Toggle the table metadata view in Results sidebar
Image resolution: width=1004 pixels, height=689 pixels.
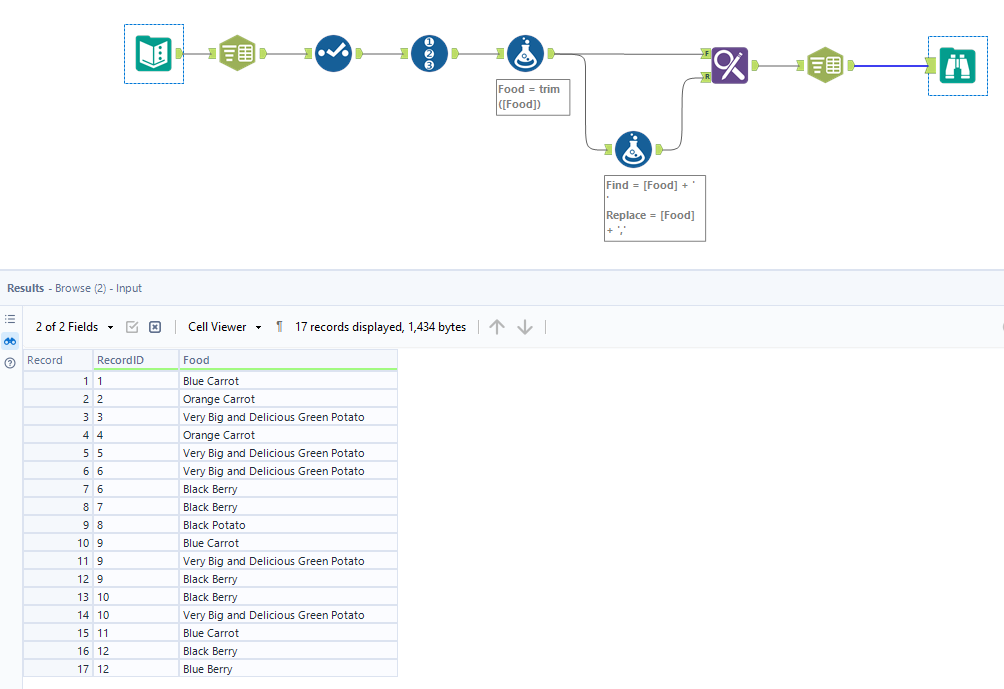(10, 318)
